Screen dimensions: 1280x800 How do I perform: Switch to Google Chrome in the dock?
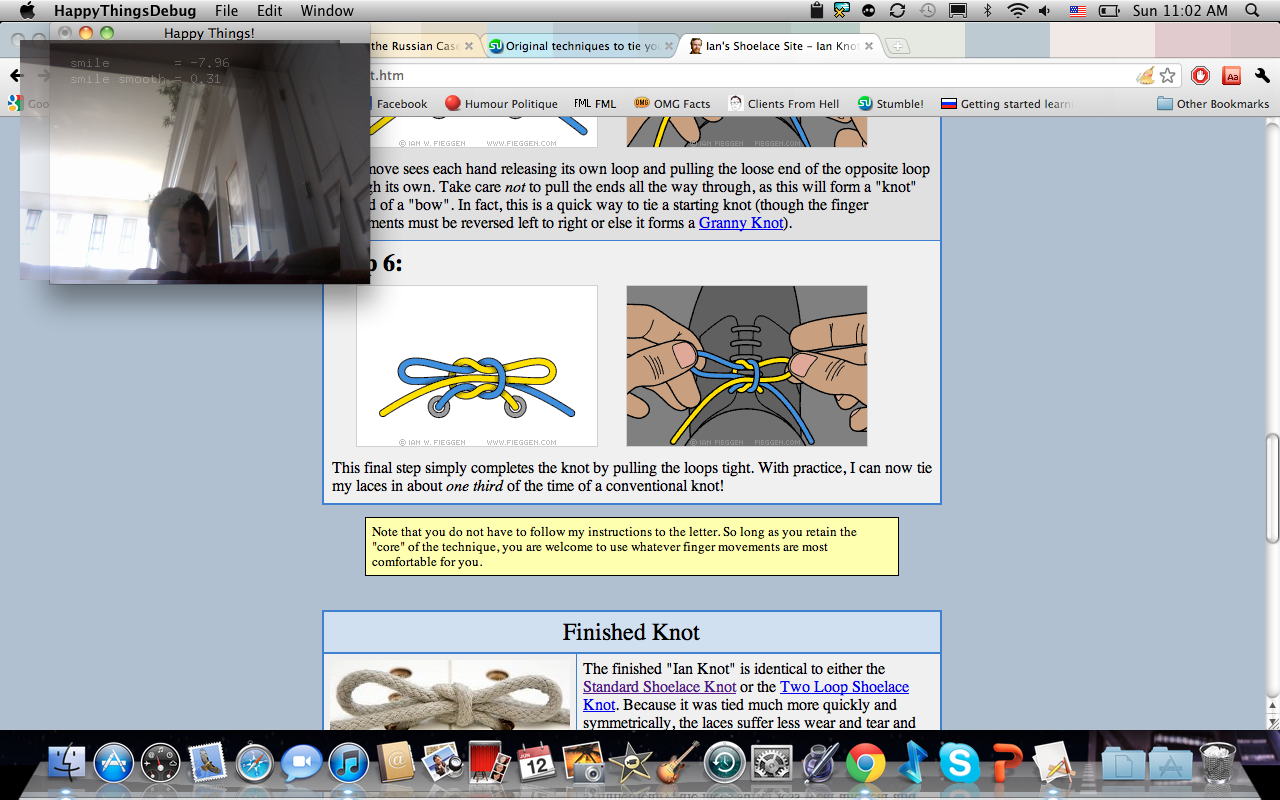click(x=866, y=764)
